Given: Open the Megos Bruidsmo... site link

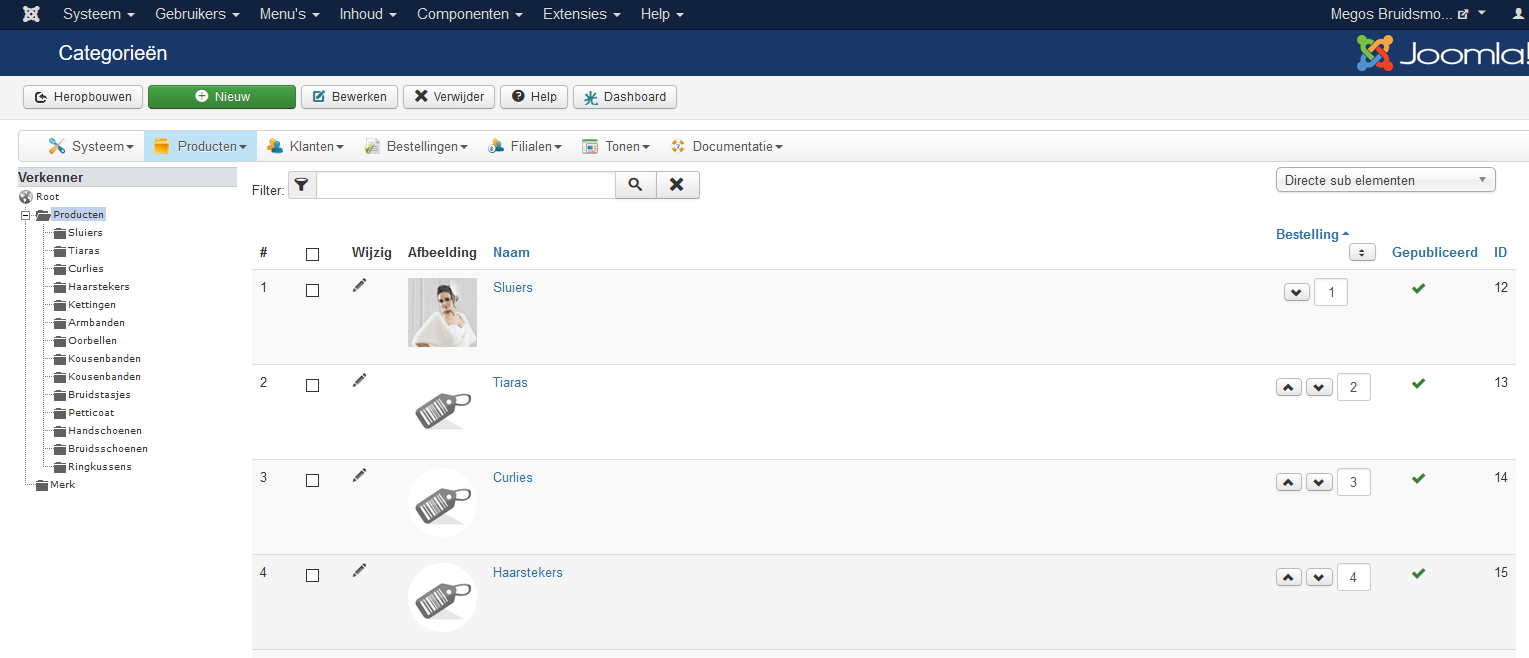Looking at the screenshot, I should pyautogui.click(x=1400, y=14).
